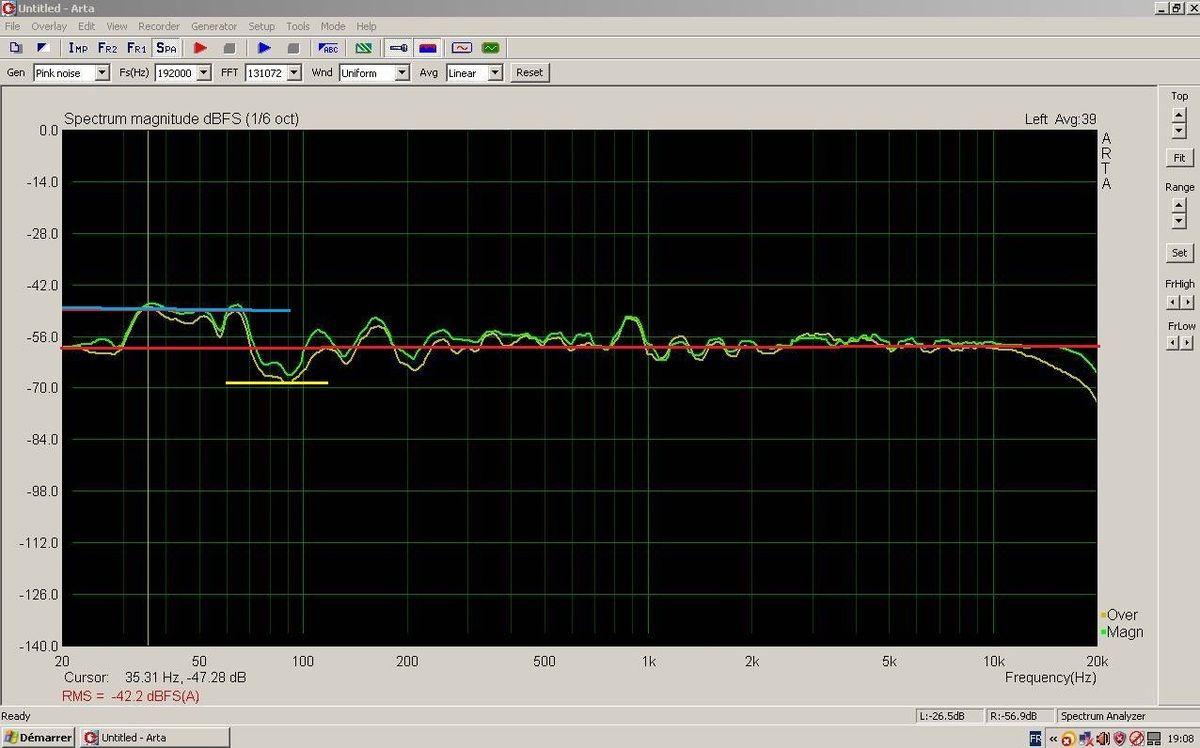Switch to impulse response mode (Imp)
Viewport: 1200px width, 748px height.
(77, 47)
